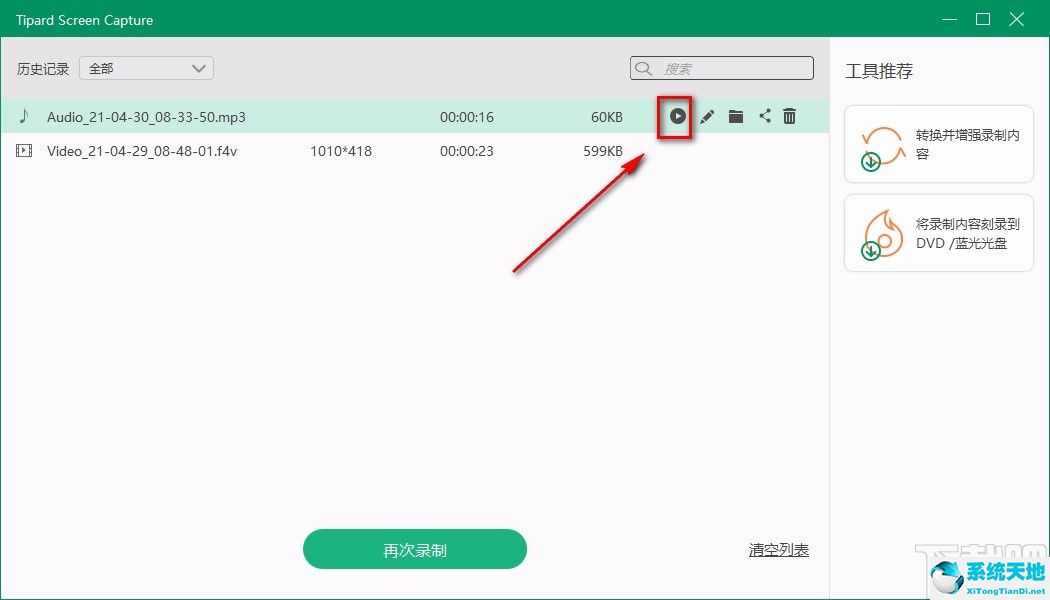The width and height of the screenshot is (1050, 600).
Task: Delete the audio recording via trash icon
Action: click(789, 116)
